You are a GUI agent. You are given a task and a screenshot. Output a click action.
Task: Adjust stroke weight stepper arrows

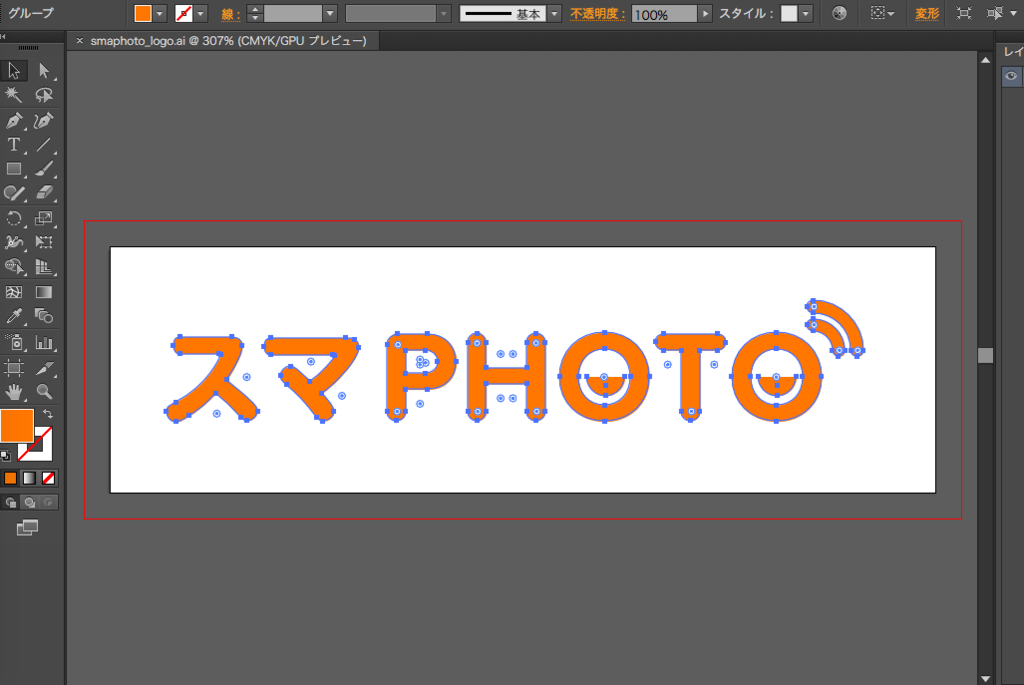pyautogui.click(x=255, y=14)
